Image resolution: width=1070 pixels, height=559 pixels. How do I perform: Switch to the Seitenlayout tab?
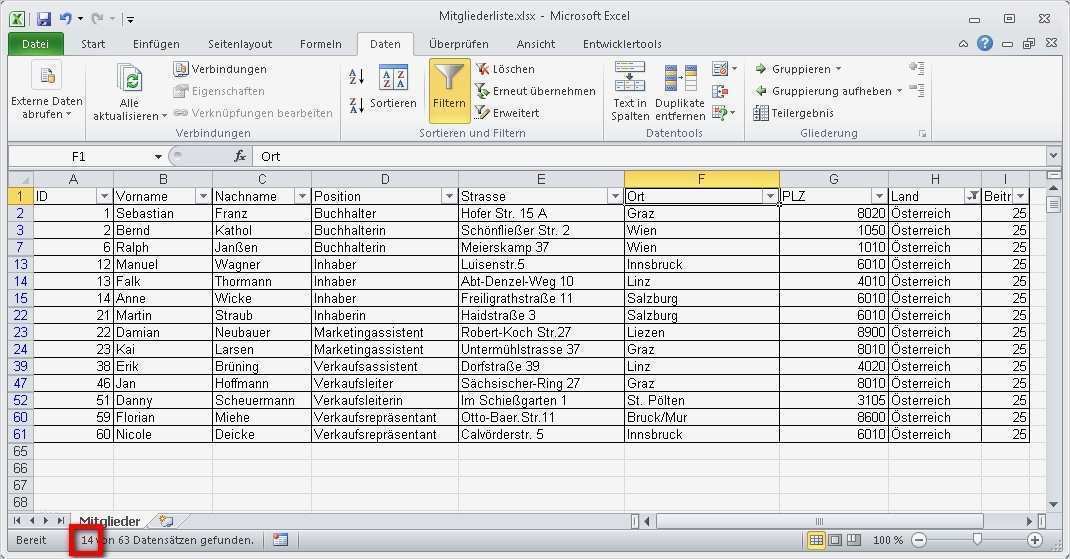click(240, 44)
